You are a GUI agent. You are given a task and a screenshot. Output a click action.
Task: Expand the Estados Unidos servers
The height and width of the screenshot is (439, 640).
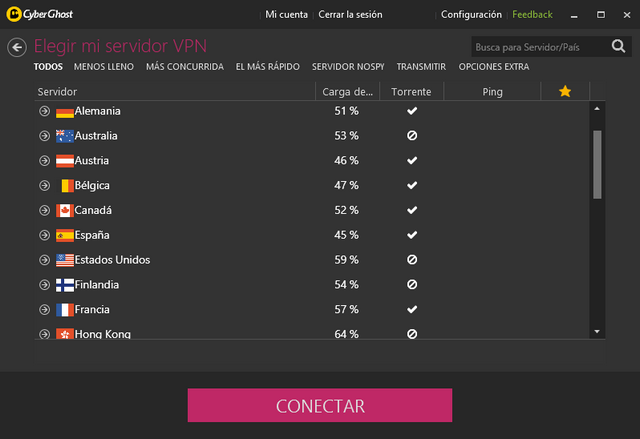coord(44,260)
